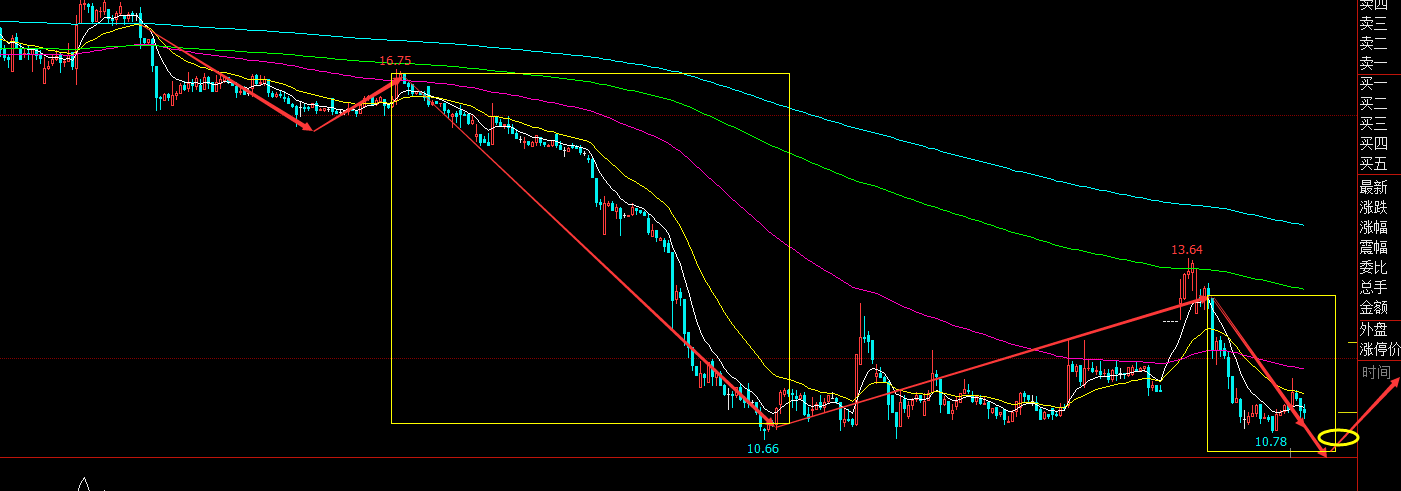Select the 外盘 outer volume label
This screenshot has width=1401, height=491.
[x=1373, y=329]
